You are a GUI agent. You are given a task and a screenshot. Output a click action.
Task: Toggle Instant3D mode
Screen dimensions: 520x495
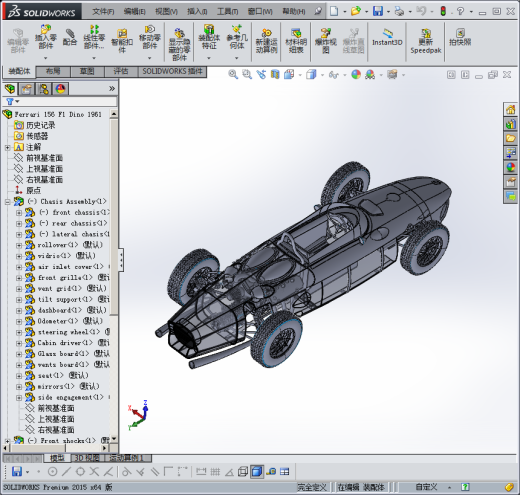point(387,37)
